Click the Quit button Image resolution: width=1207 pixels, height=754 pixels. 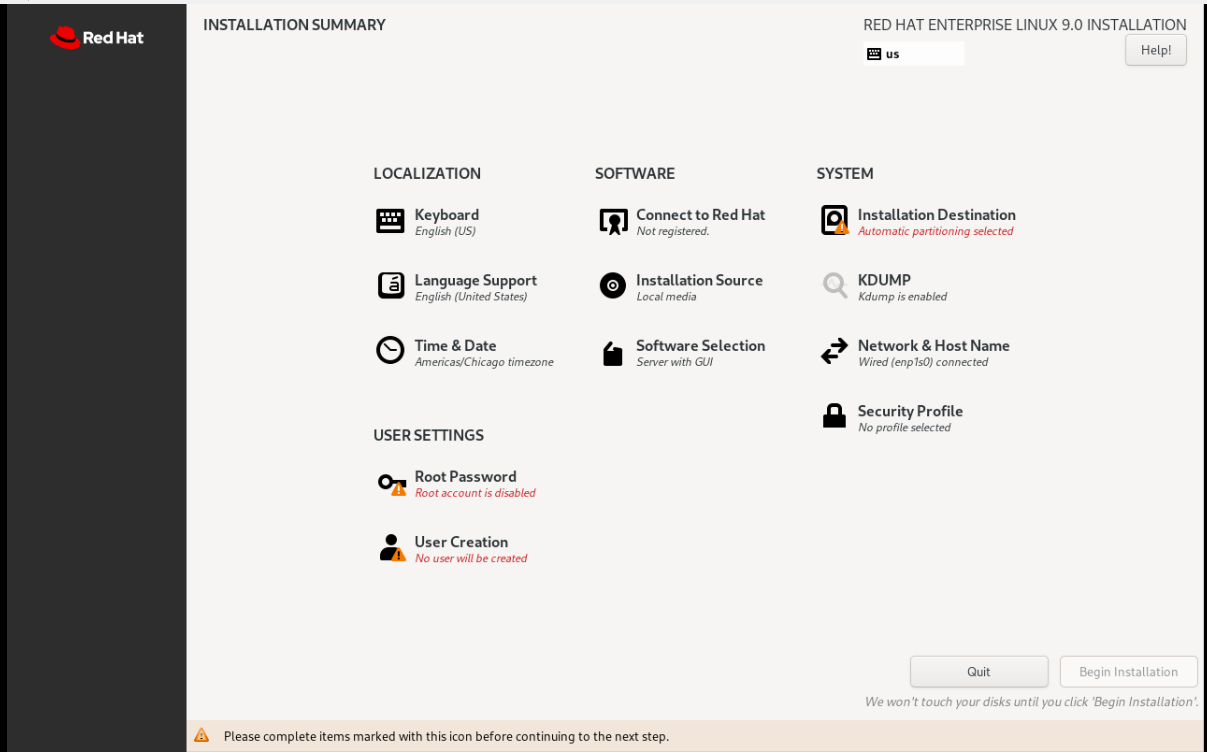979,672
